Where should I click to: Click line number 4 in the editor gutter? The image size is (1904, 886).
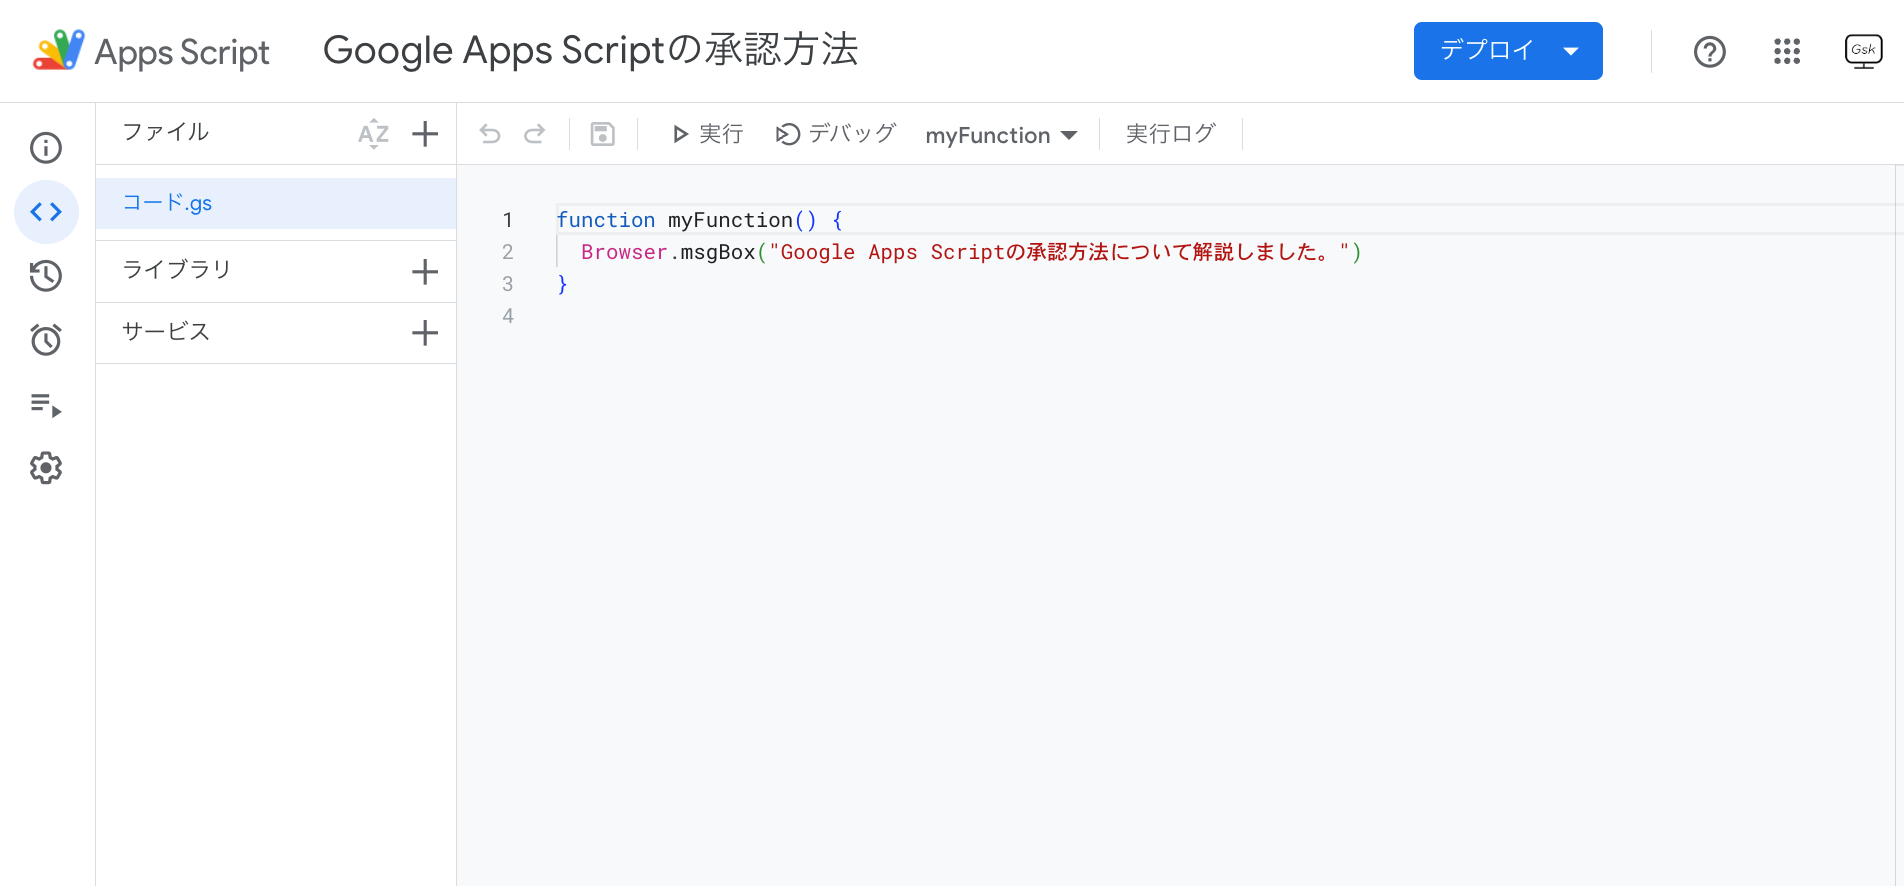(x=508, y=316)
